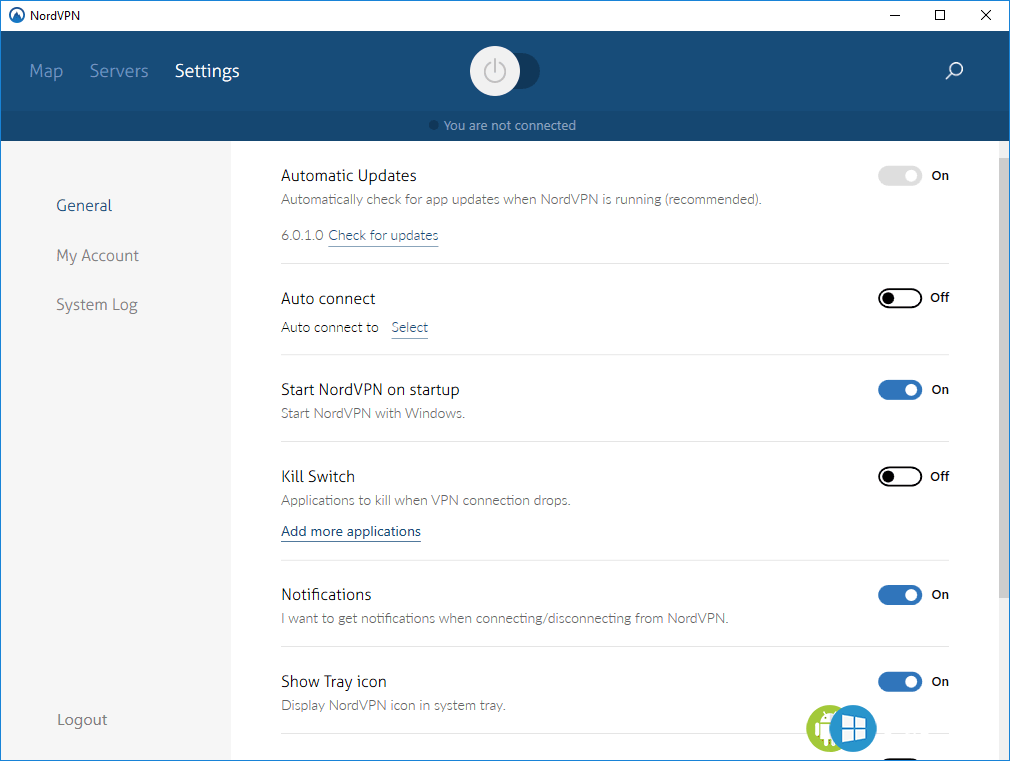
Task: Click Add more applications link
Action: (351, 532)
